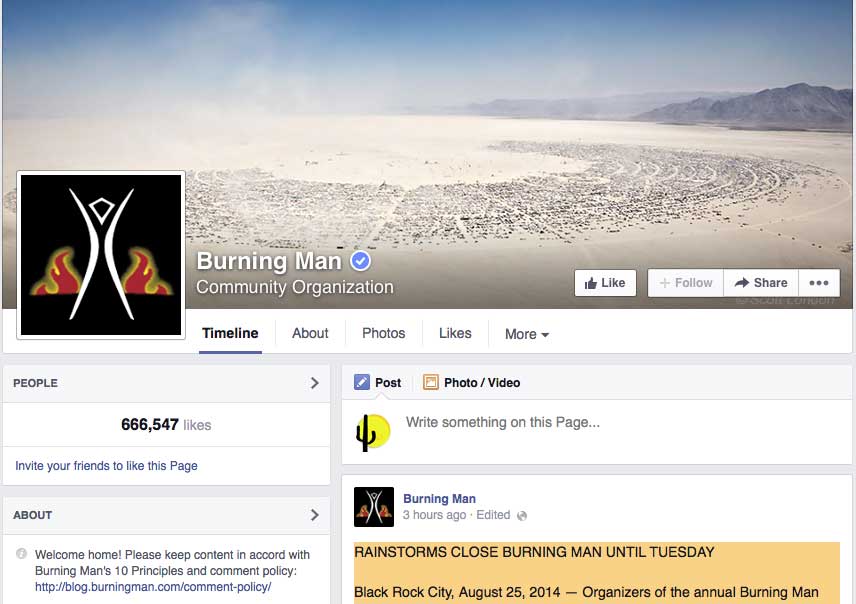Expand the PEOPLE section chevron

(x=314, y=383)
